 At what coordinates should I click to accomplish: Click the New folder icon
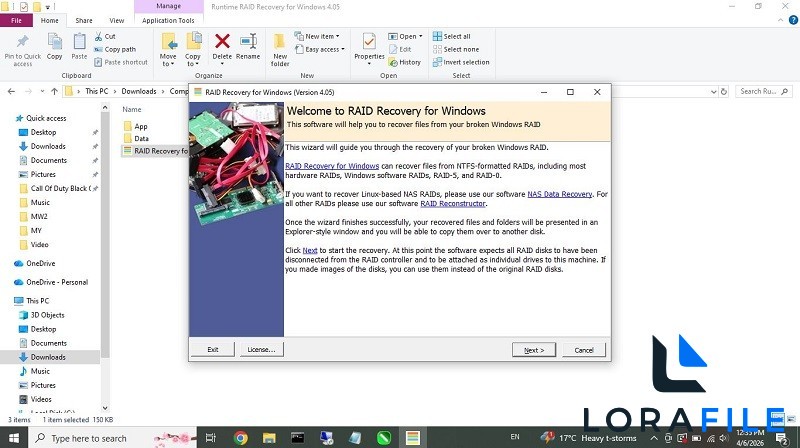pyautogui.click(x=280, y=41)
